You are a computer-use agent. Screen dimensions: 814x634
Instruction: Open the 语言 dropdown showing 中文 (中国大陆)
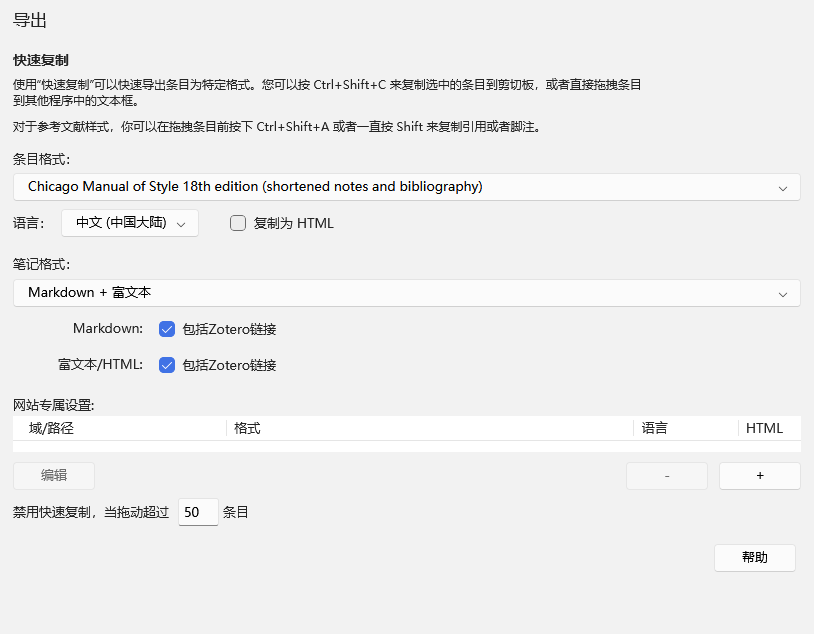click(130, 223)
